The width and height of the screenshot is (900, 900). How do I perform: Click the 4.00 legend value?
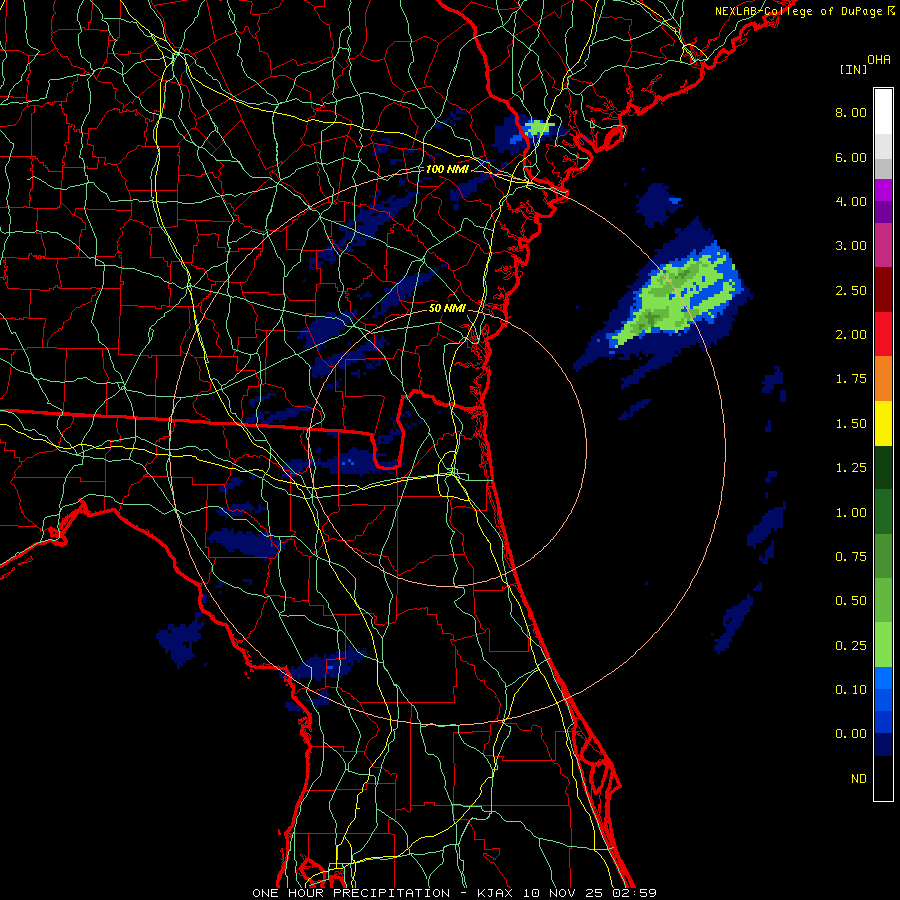[x=851, y=201]
